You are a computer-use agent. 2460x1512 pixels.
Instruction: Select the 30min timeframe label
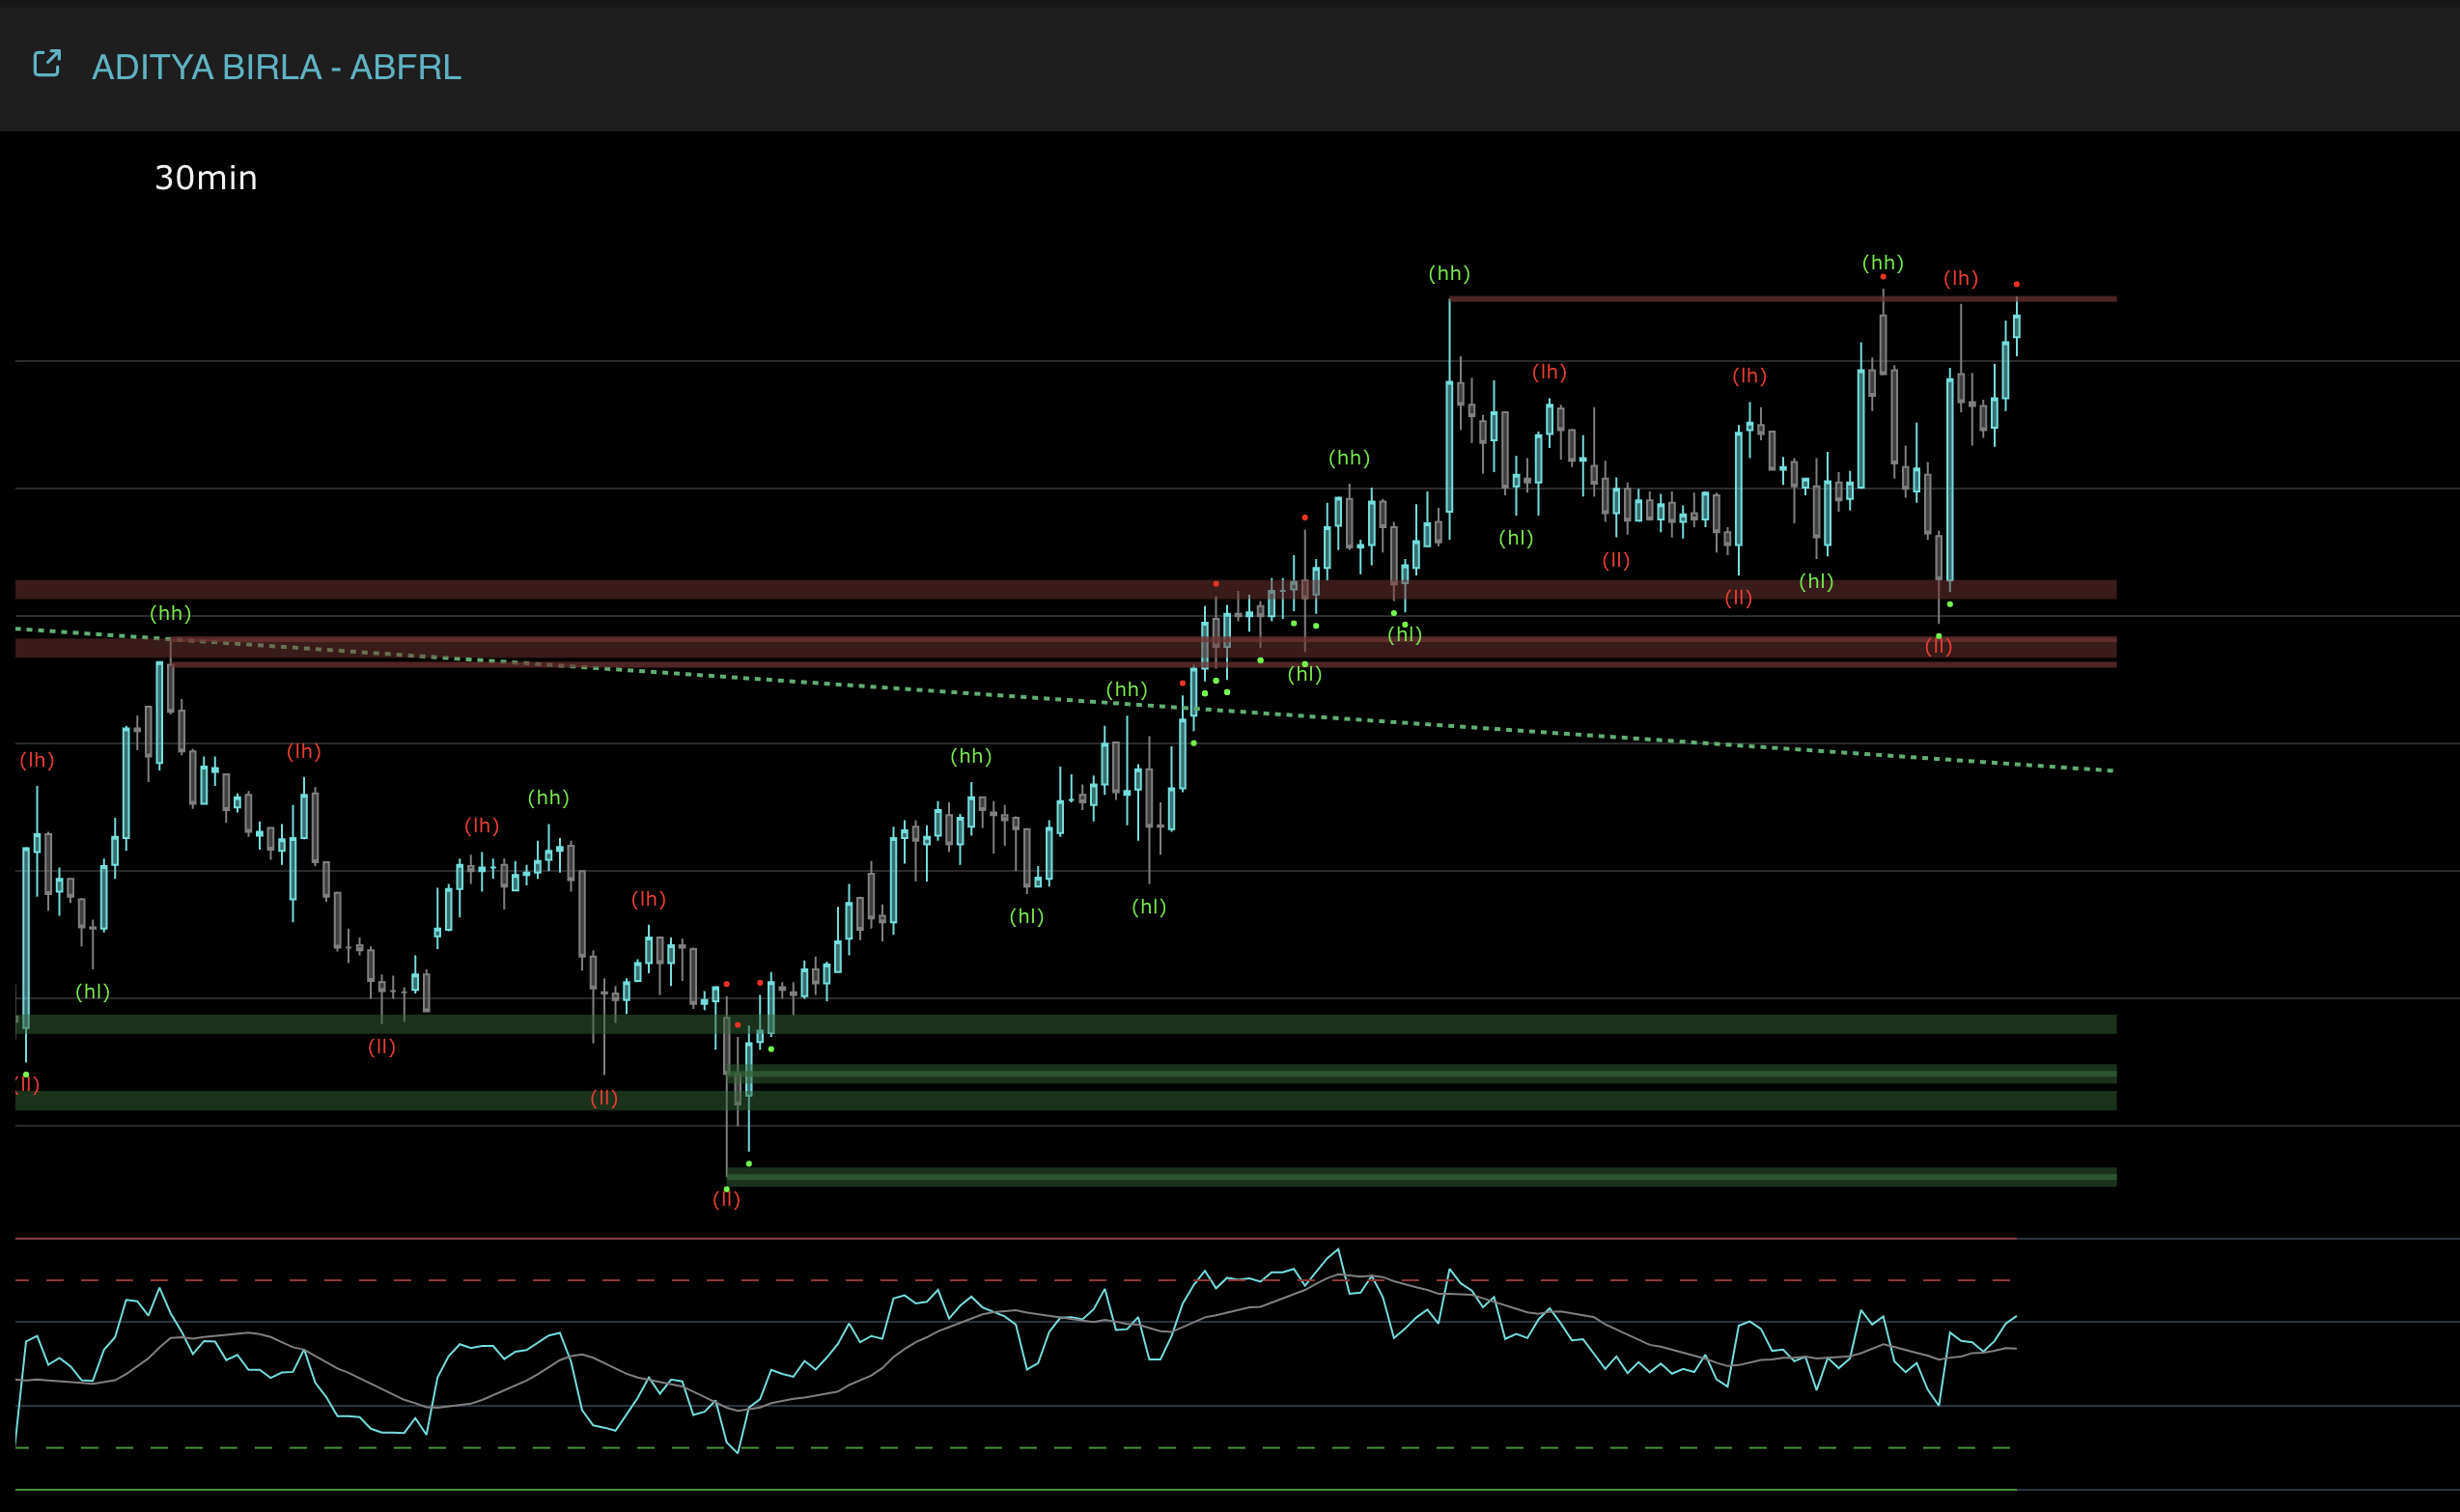tap(206, 178)
